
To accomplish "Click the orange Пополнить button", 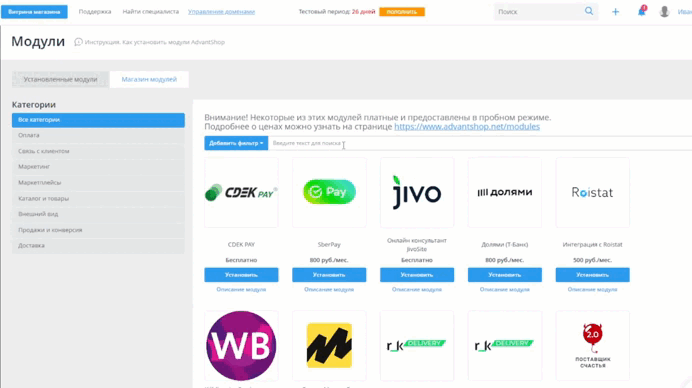I will (x=402, y=12).
